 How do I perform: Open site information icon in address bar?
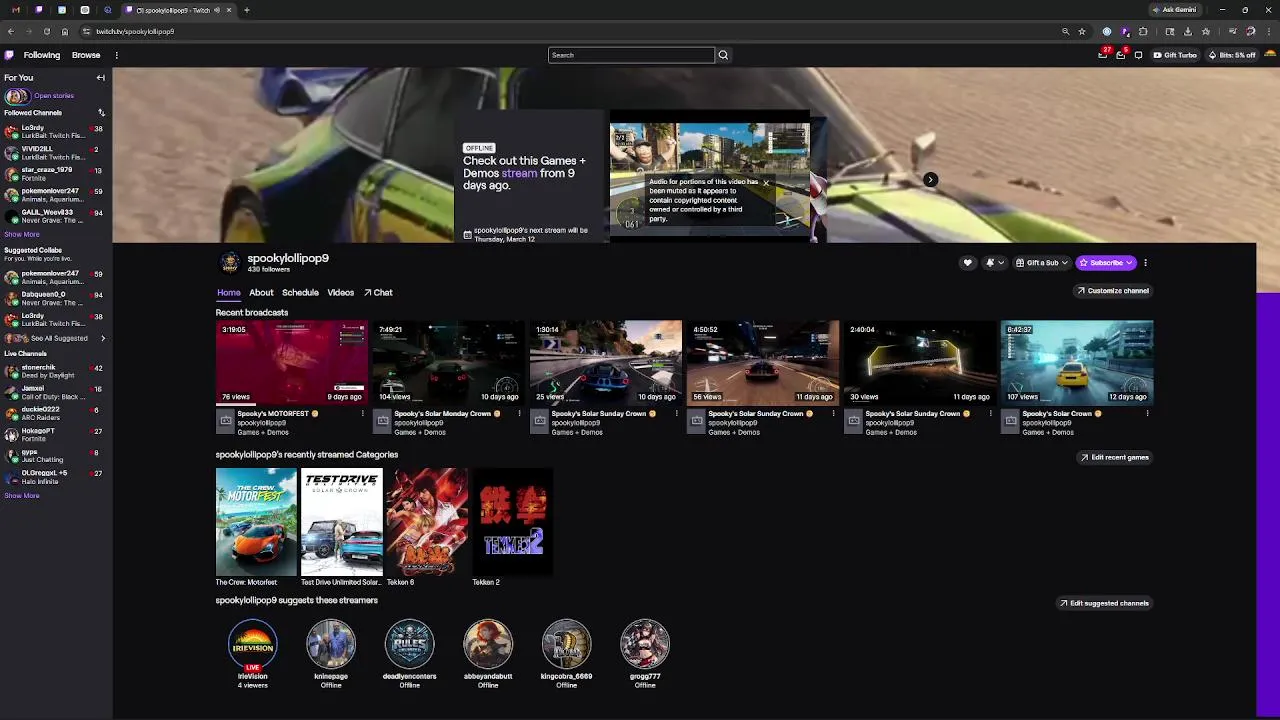point(86,31)
